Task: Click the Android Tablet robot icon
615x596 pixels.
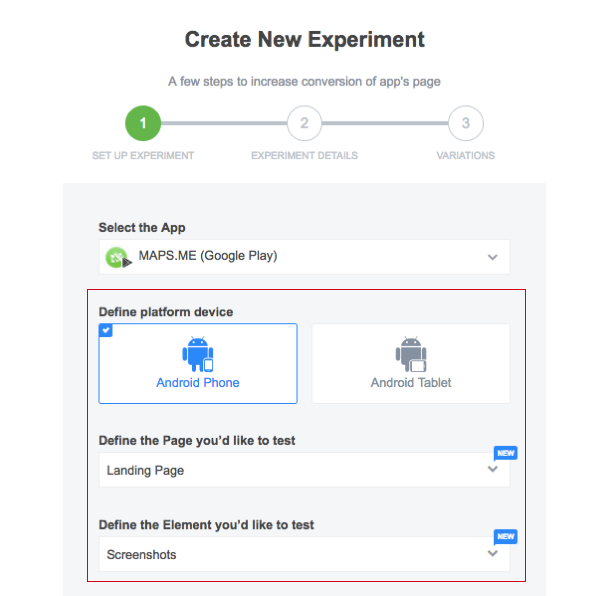Action: tap(411, 354)
